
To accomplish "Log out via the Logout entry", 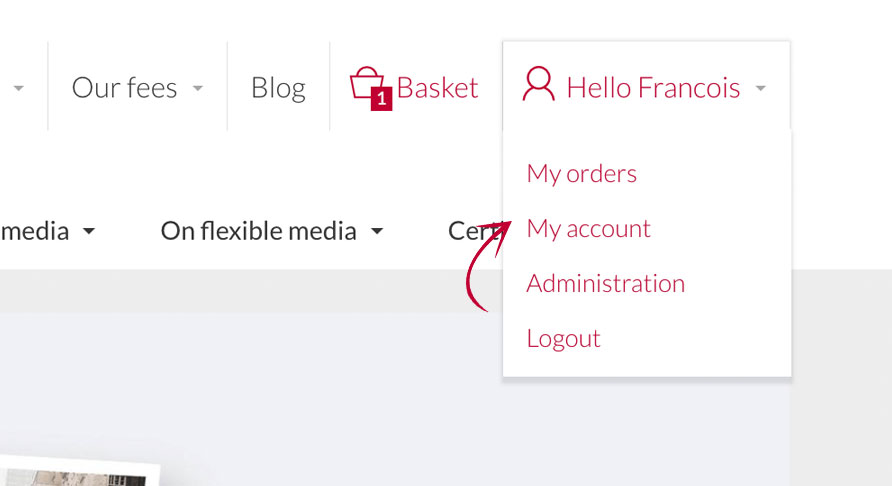I will pos(563,339).
